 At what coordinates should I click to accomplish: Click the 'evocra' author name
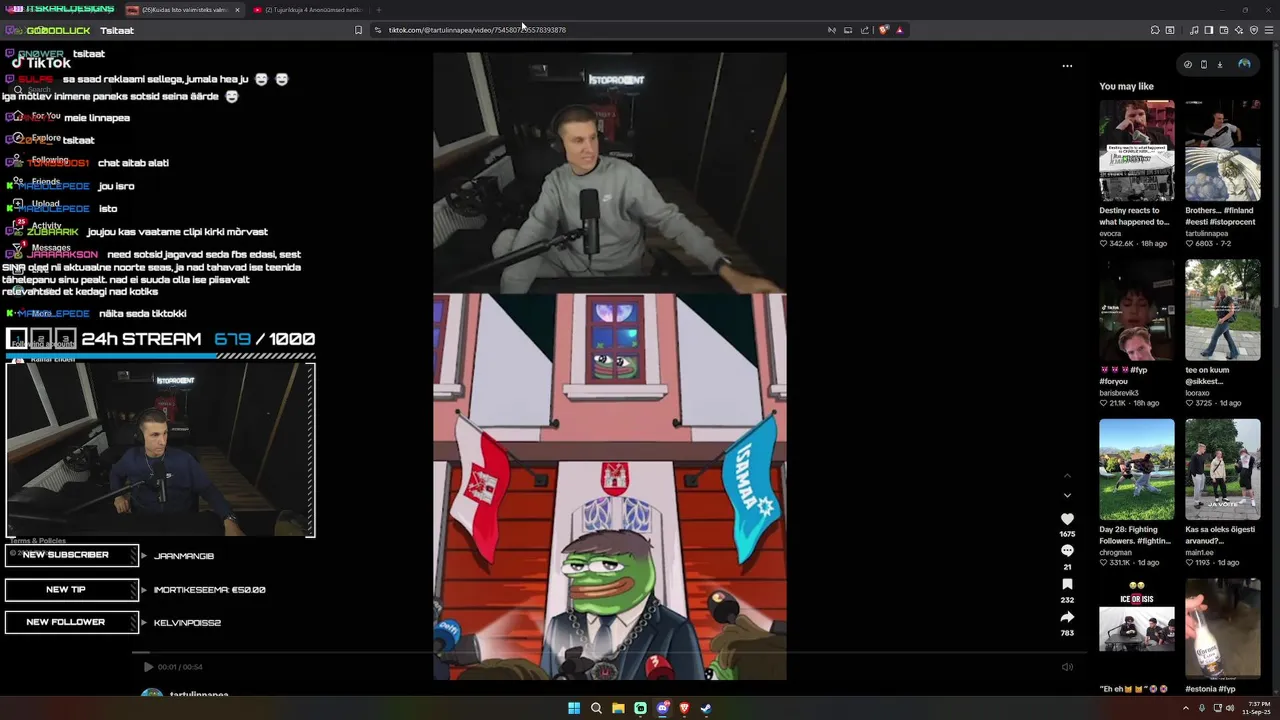pyautogui.click(x=1110, y=233)
